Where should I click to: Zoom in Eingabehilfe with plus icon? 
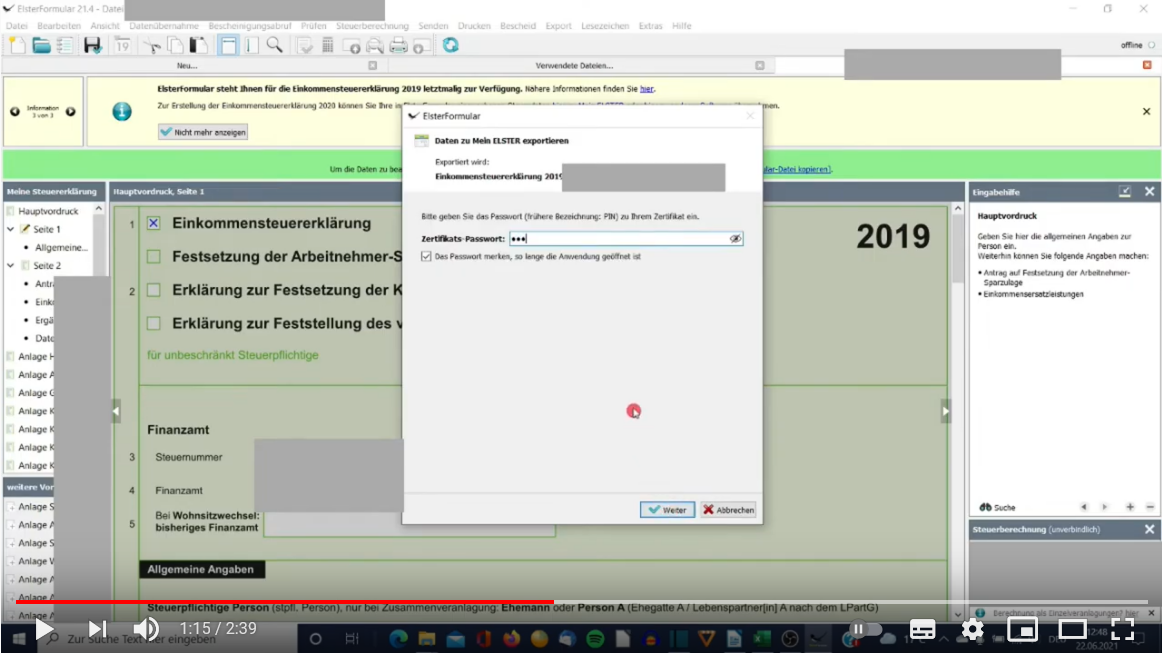(1130, 507)
